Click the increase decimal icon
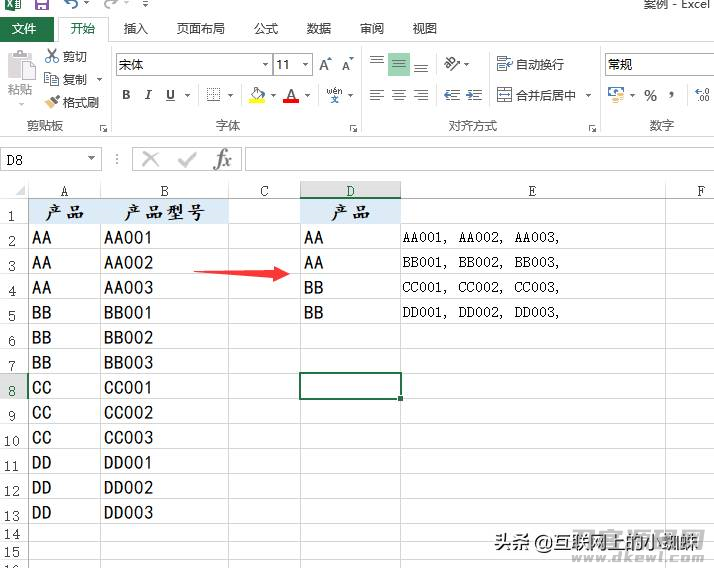Screen dimensions: 714x568 703,95
